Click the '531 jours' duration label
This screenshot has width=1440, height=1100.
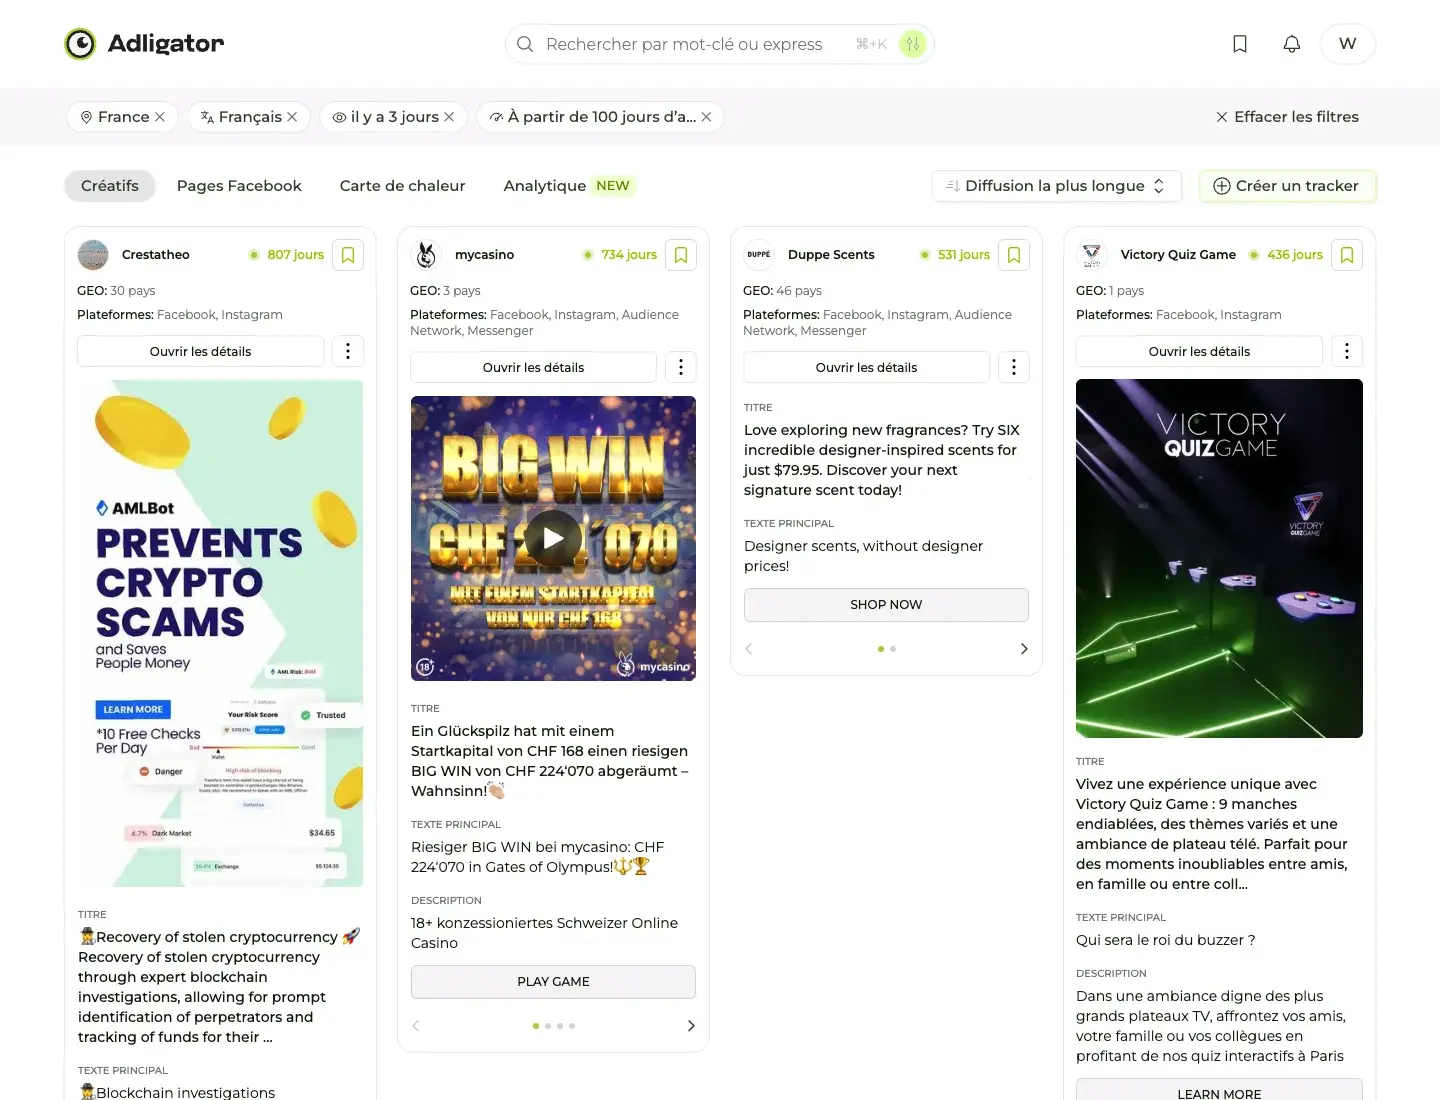pyautogui.click(x=964, y=255)
